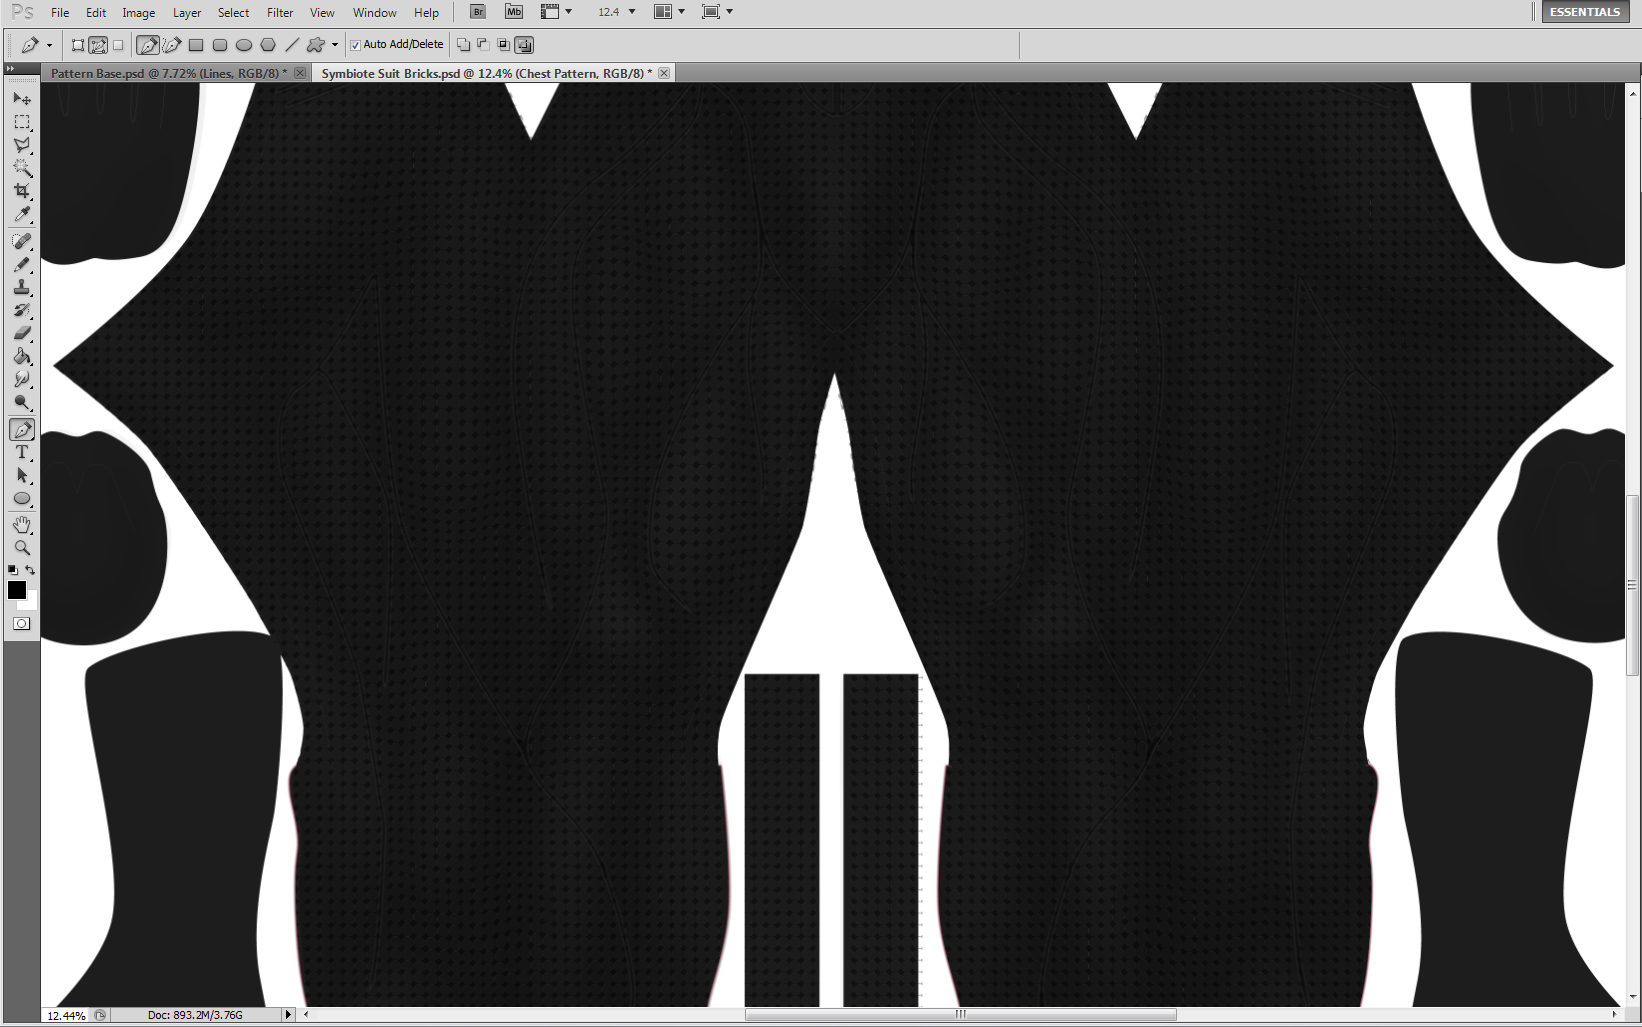Screen dimensions: 1642x1027
Task: Select the Move tool
Action: [22, 99]
